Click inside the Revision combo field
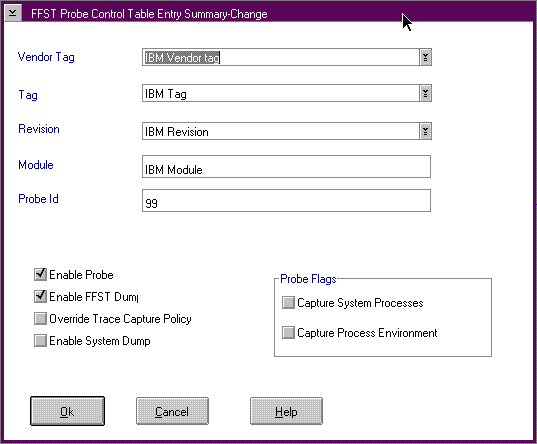The image size is (537, 444). [280, 131]
